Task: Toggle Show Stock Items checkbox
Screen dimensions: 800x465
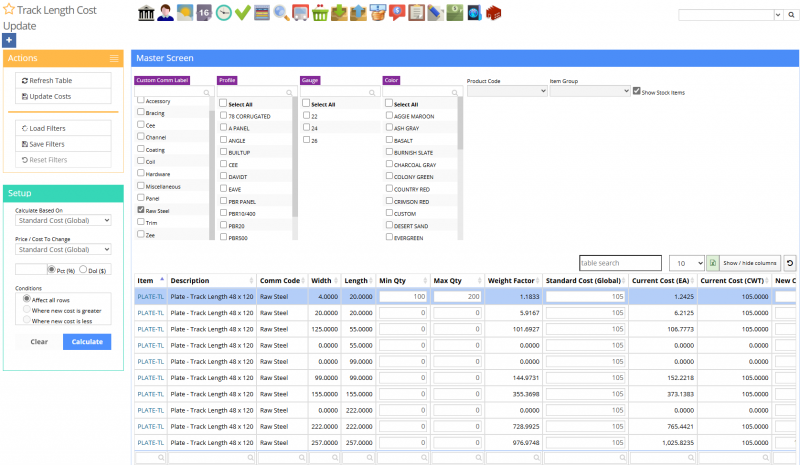Action: [637, 91]
